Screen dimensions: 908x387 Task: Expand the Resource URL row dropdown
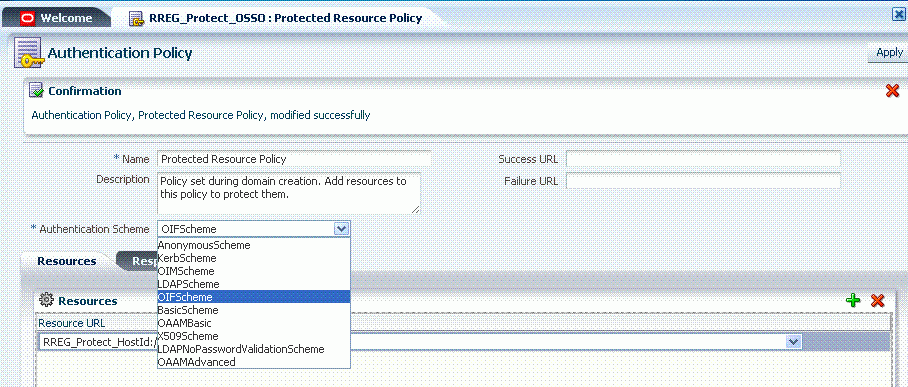pyautogui.click(x=793, y=342)
